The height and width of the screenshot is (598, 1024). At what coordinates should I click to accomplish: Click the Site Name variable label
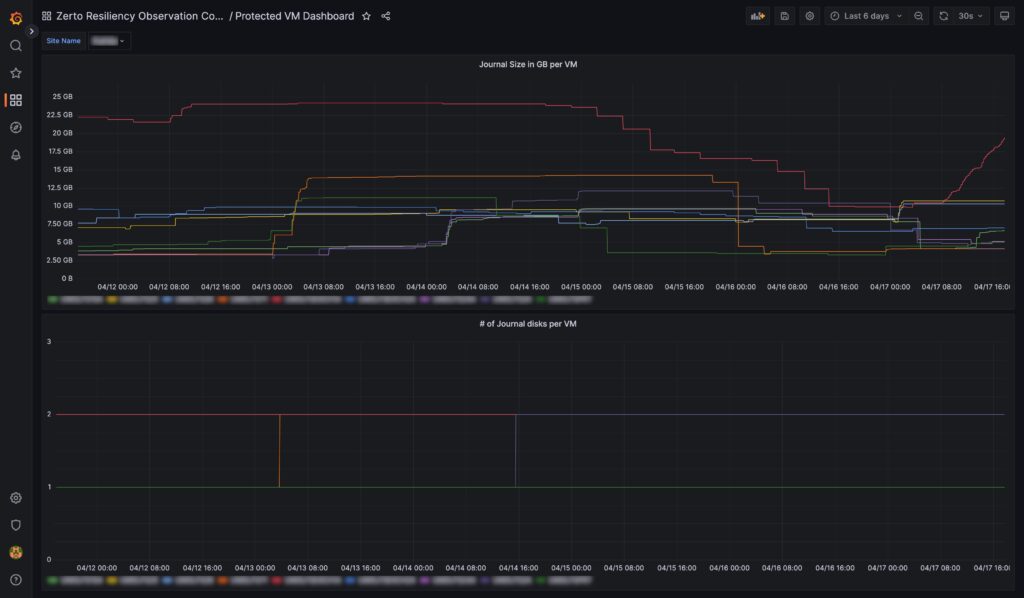point(63,41)
